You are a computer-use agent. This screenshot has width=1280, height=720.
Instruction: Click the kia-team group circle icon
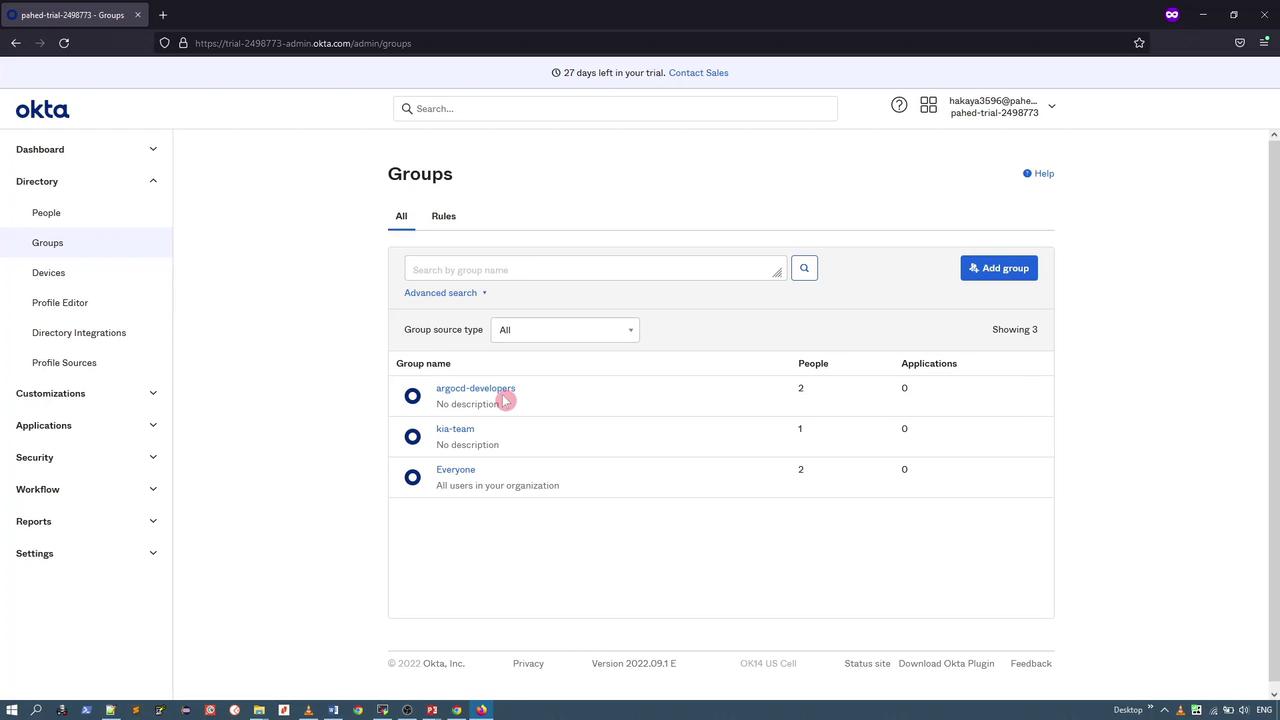pyautogui.click(x=412, y=437)
